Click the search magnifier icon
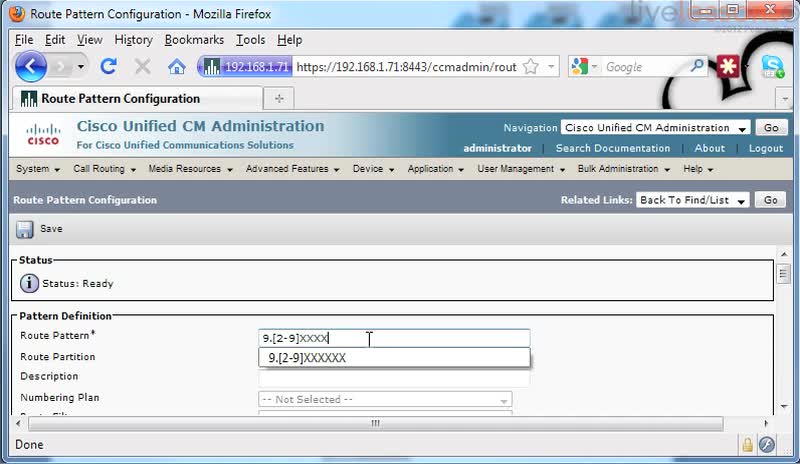 point(696,66)
